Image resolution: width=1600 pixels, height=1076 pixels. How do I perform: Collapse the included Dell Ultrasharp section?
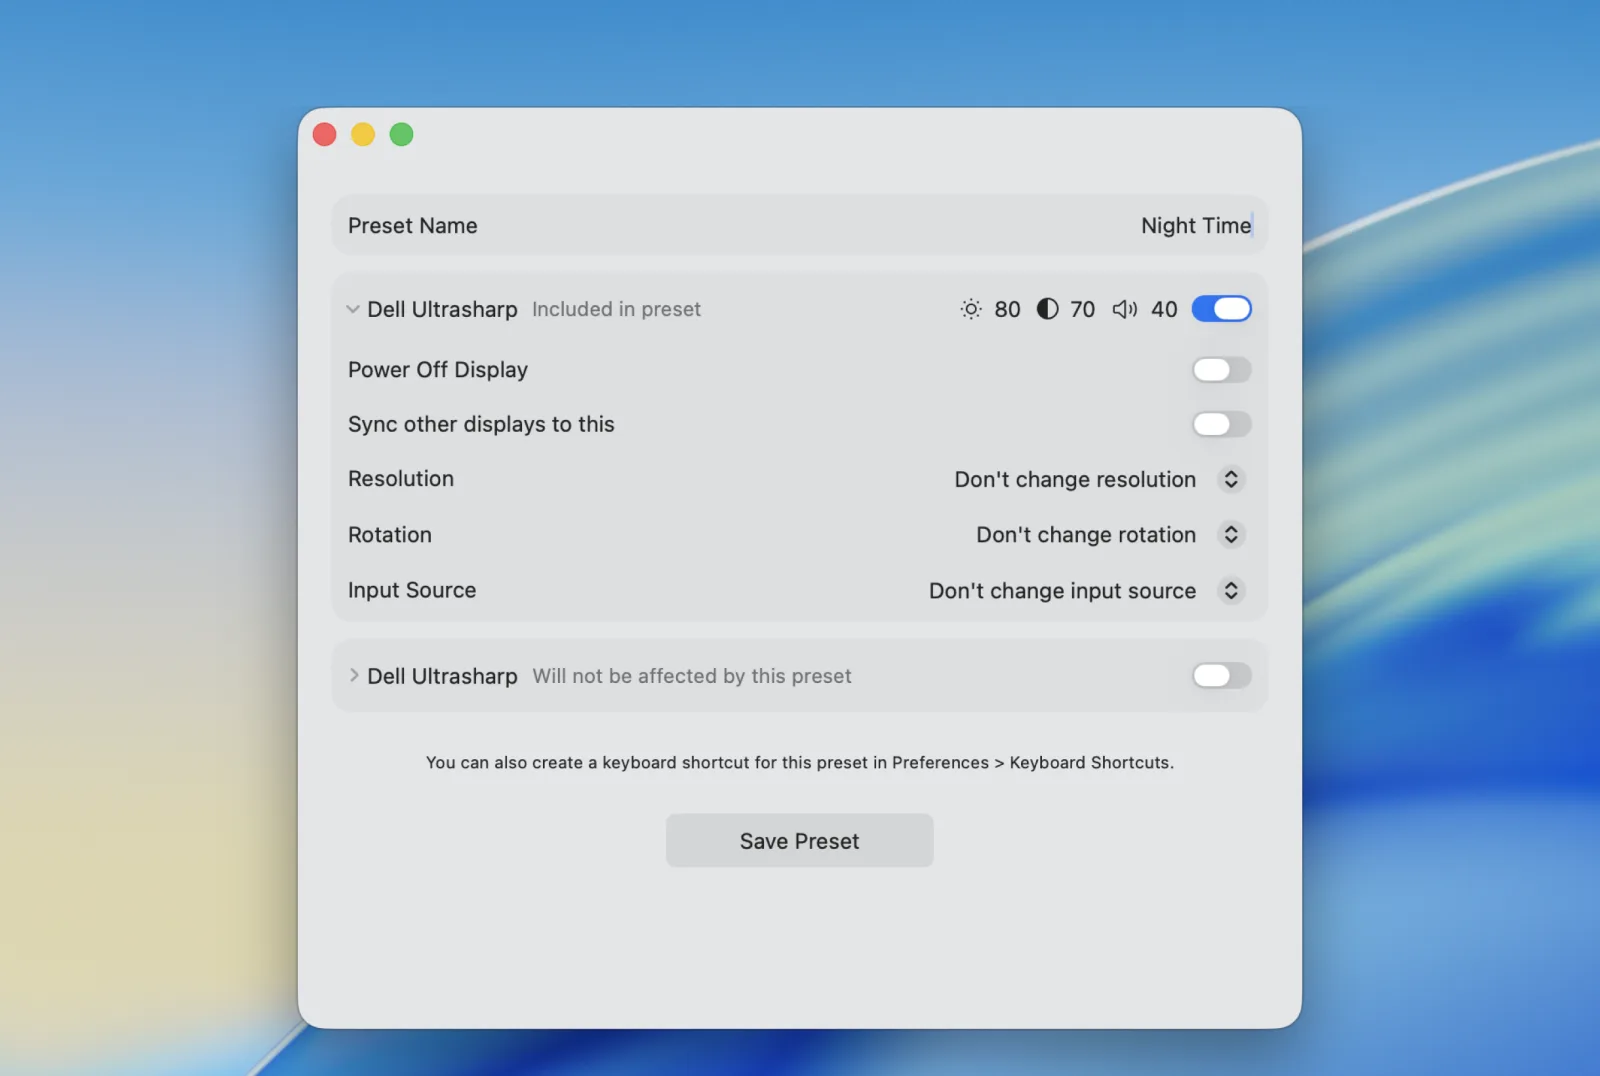353,309
